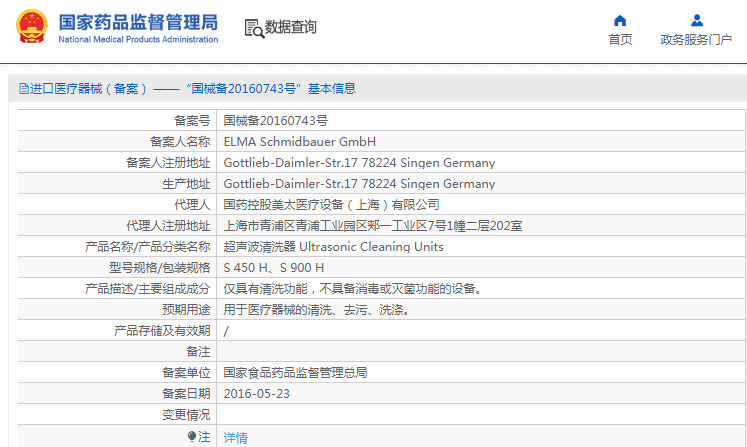Click the production address value in 生产地址 row
Screen dimensions: 747x447
(x=359, y=183)
